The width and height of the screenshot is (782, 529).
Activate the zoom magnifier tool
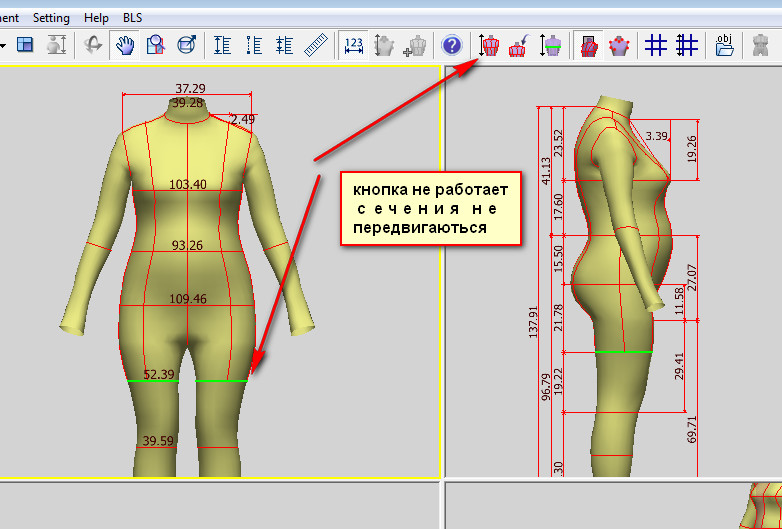pyautogui.click(x=155, y=45)
